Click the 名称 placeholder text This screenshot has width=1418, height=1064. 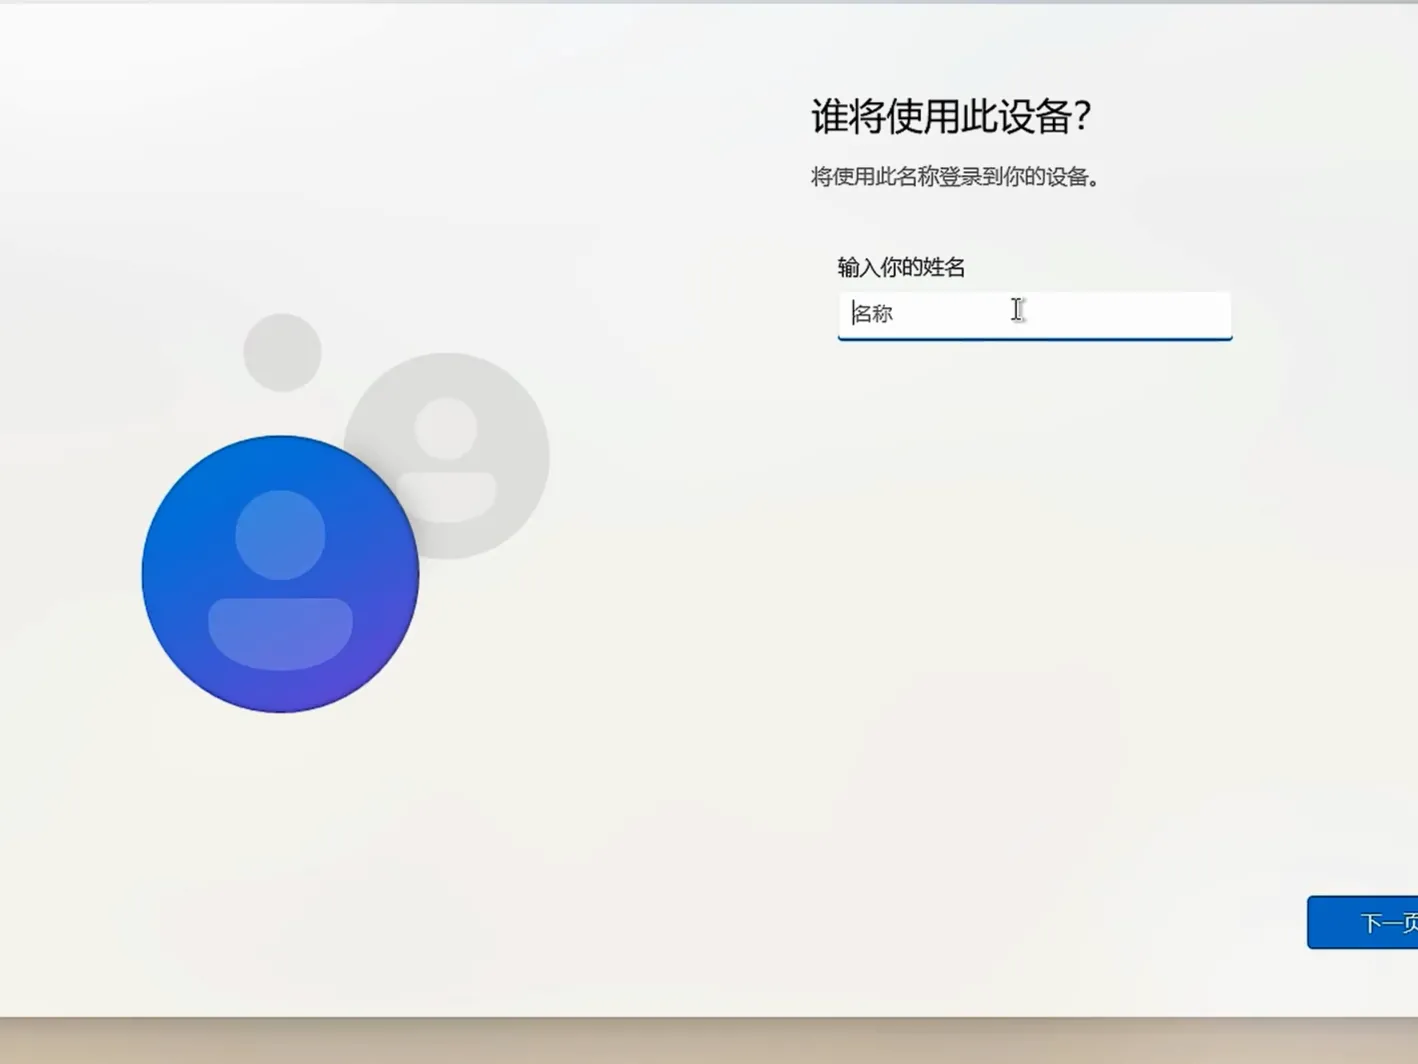tap(872, 314)
